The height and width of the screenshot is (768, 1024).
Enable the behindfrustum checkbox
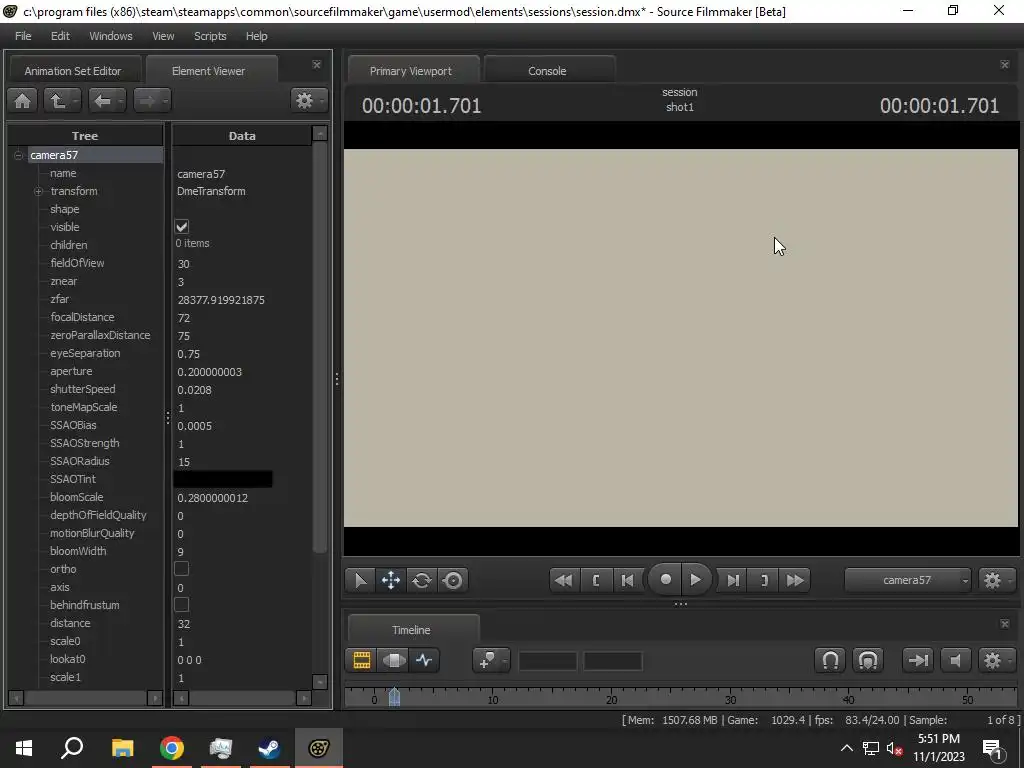182,605
